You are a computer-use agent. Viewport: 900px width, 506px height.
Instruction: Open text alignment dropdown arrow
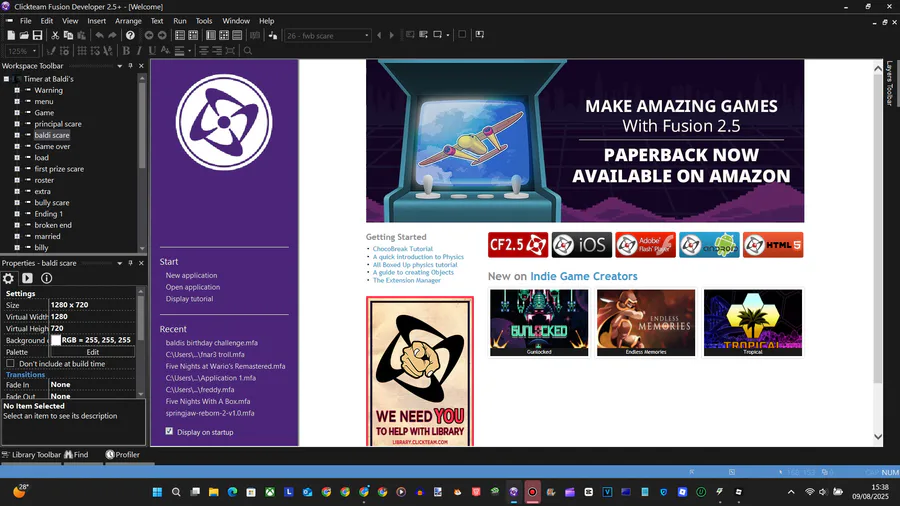(189, 50)
